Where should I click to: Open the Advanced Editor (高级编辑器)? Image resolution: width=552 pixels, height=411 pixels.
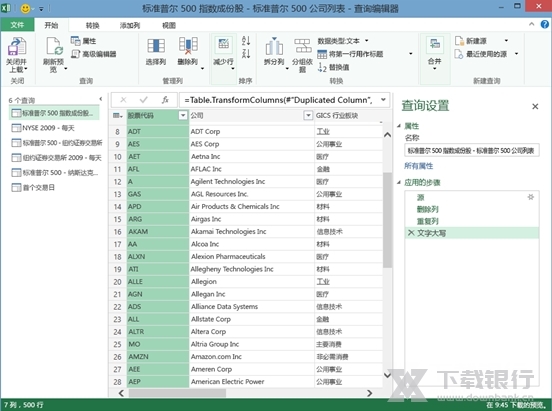click(x=94, y=54)
